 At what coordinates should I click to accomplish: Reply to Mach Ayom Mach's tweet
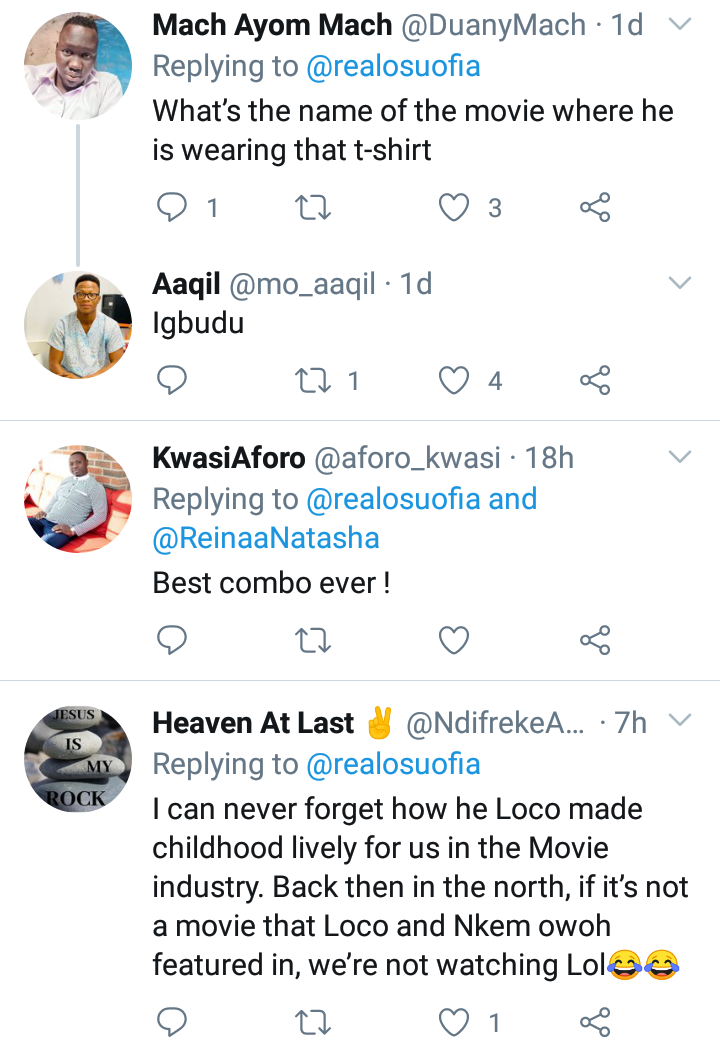[x=172, y=207]
